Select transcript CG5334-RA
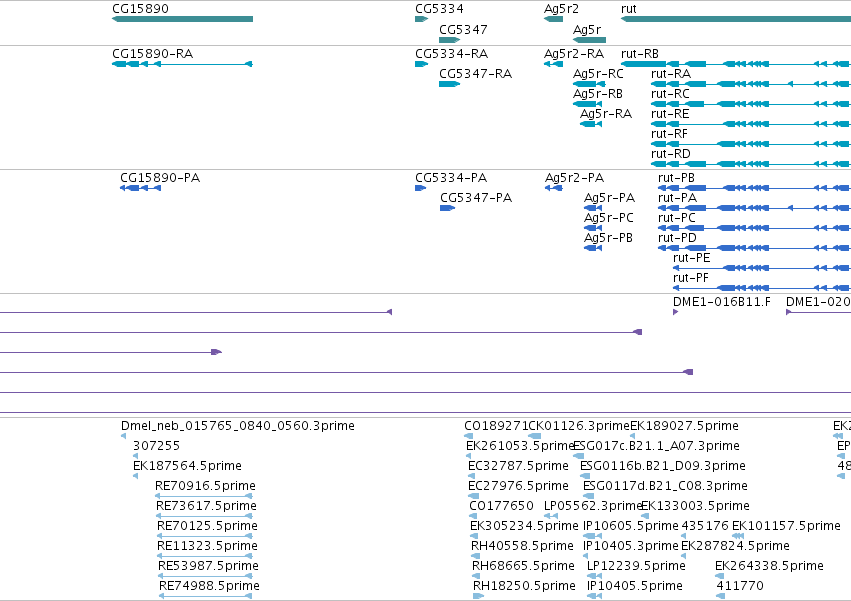The image size is (851, 601). (x=452, y=54)
